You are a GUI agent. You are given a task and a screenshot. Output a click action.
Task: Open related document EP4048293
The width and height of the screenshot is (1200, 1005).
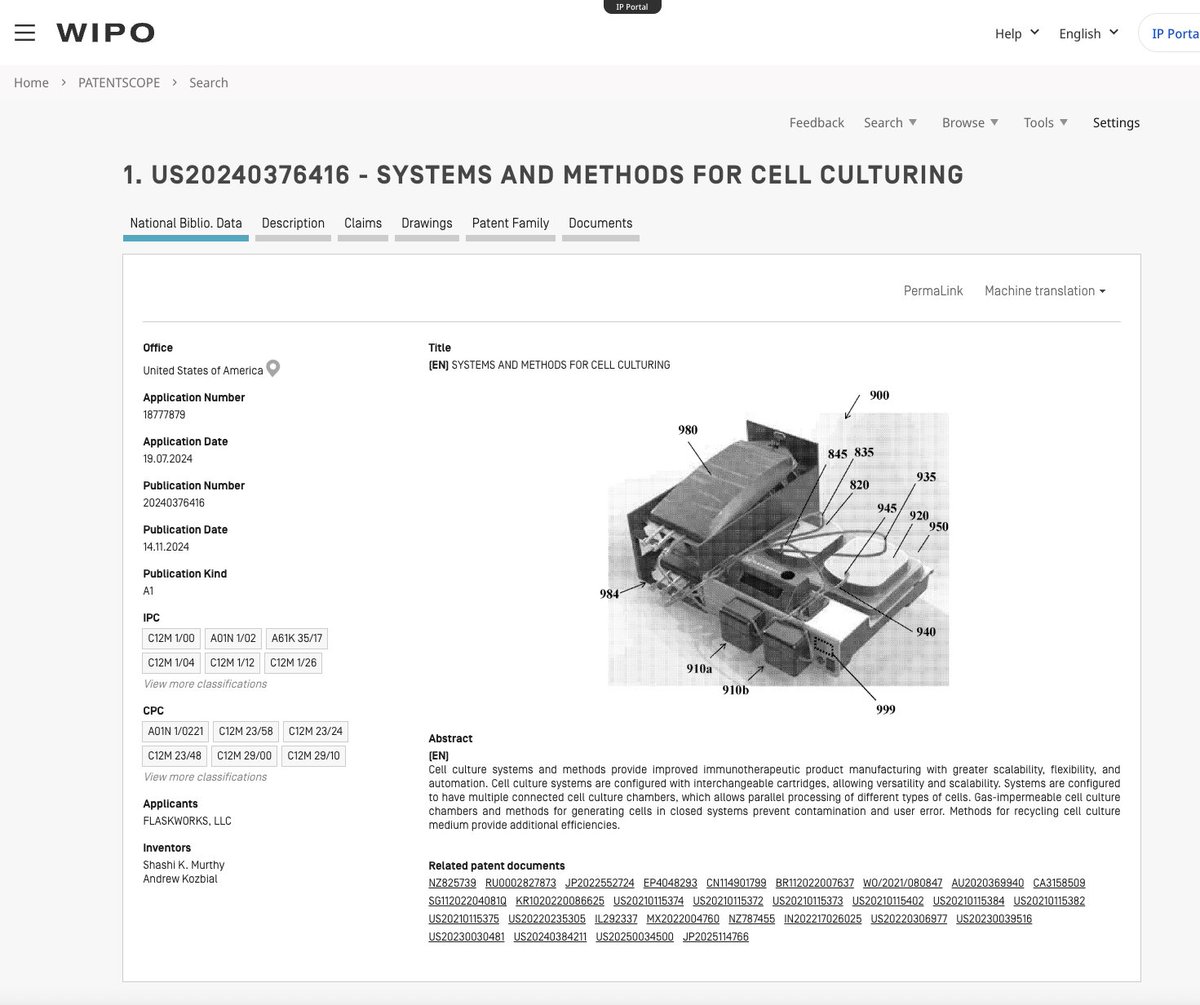coord(670,883)
